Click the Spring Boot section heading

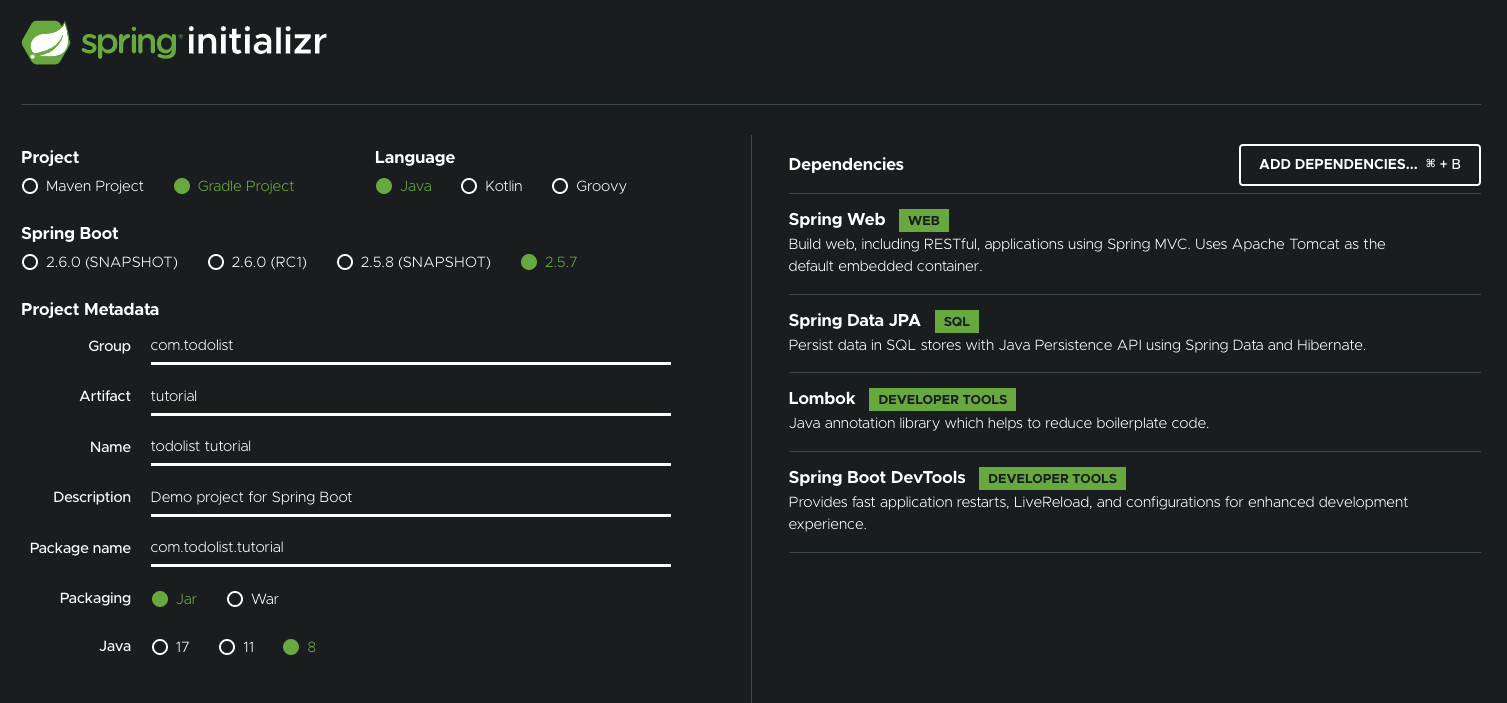click(70, 234)
